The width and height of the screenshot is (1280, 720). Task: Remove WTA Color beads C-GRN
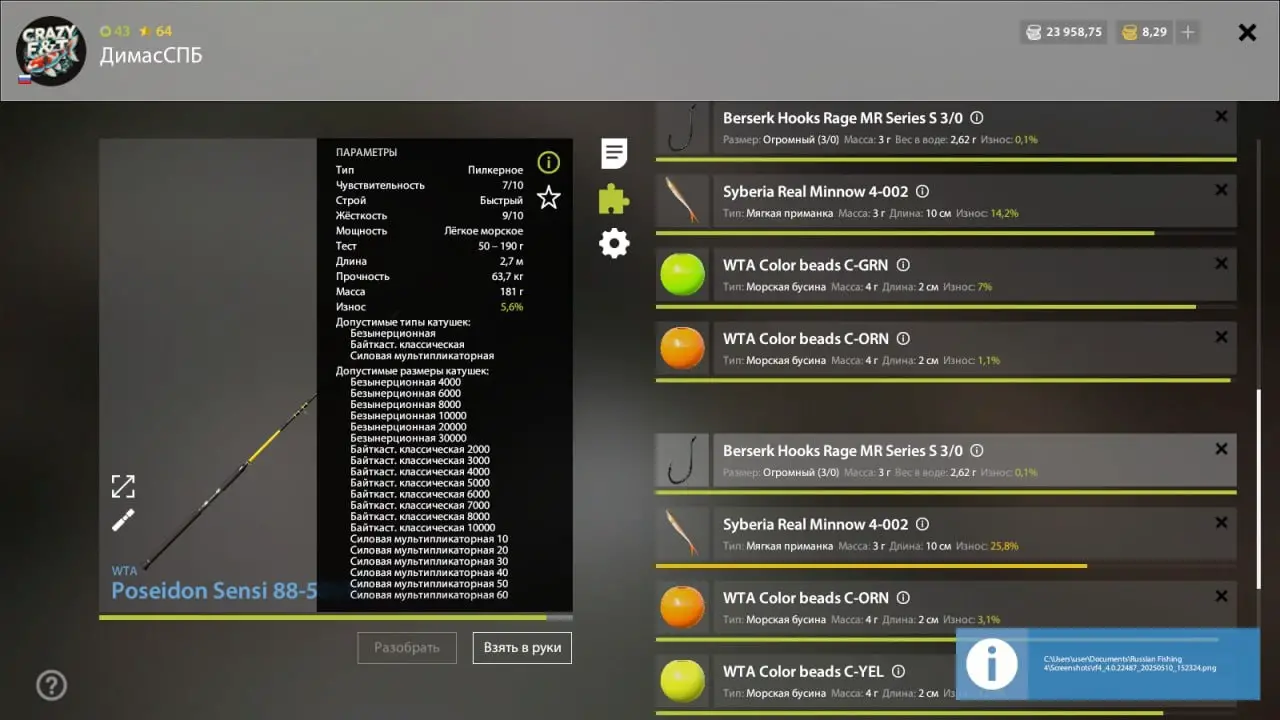[1221, 264]
